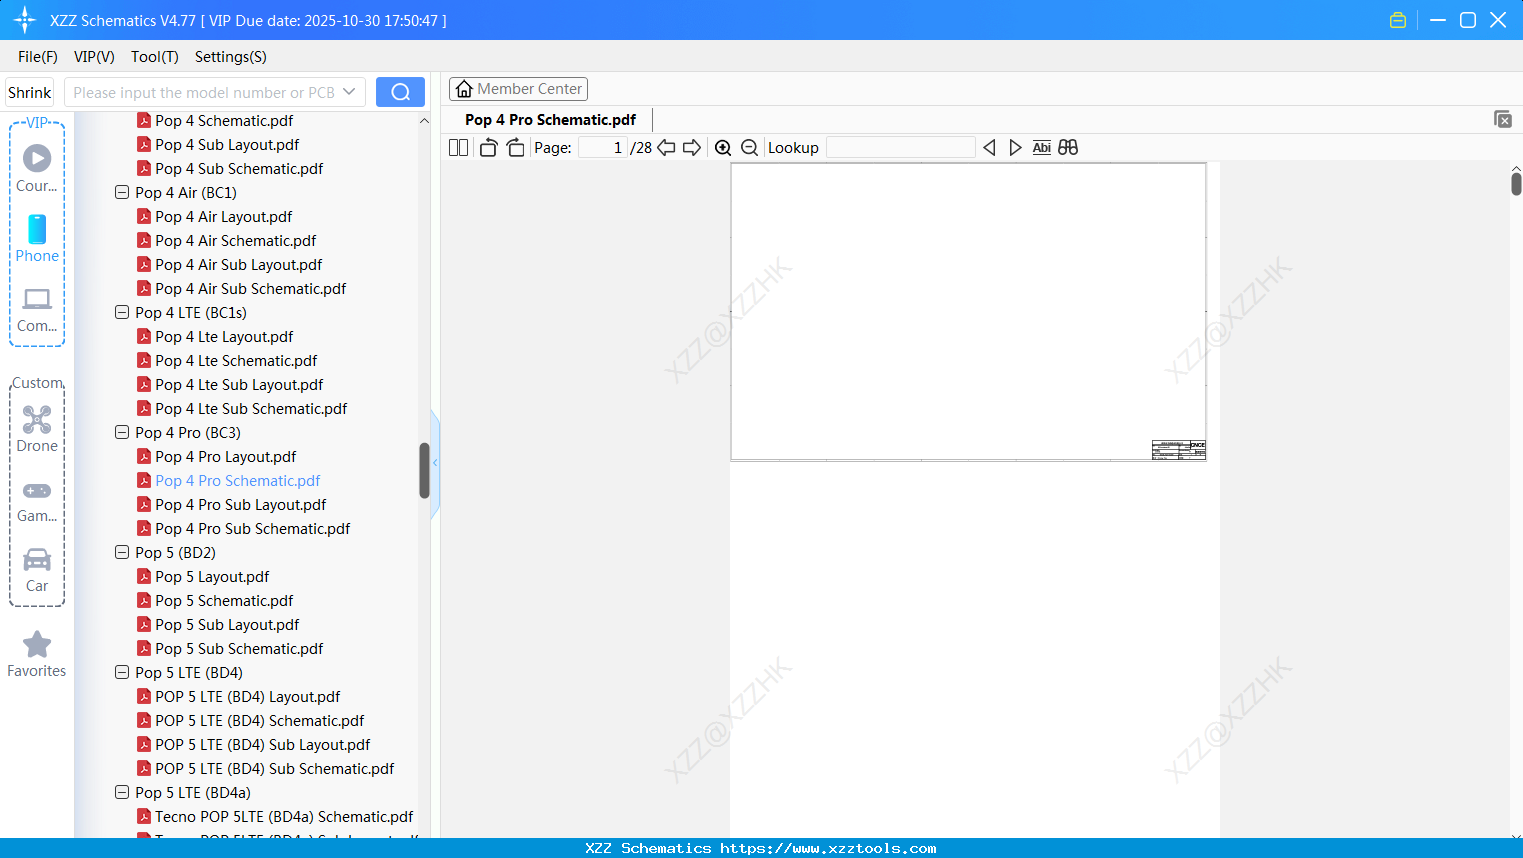1523x858 pixels.
Task: Open the Tool(T) menu
Action: point(154,57)
